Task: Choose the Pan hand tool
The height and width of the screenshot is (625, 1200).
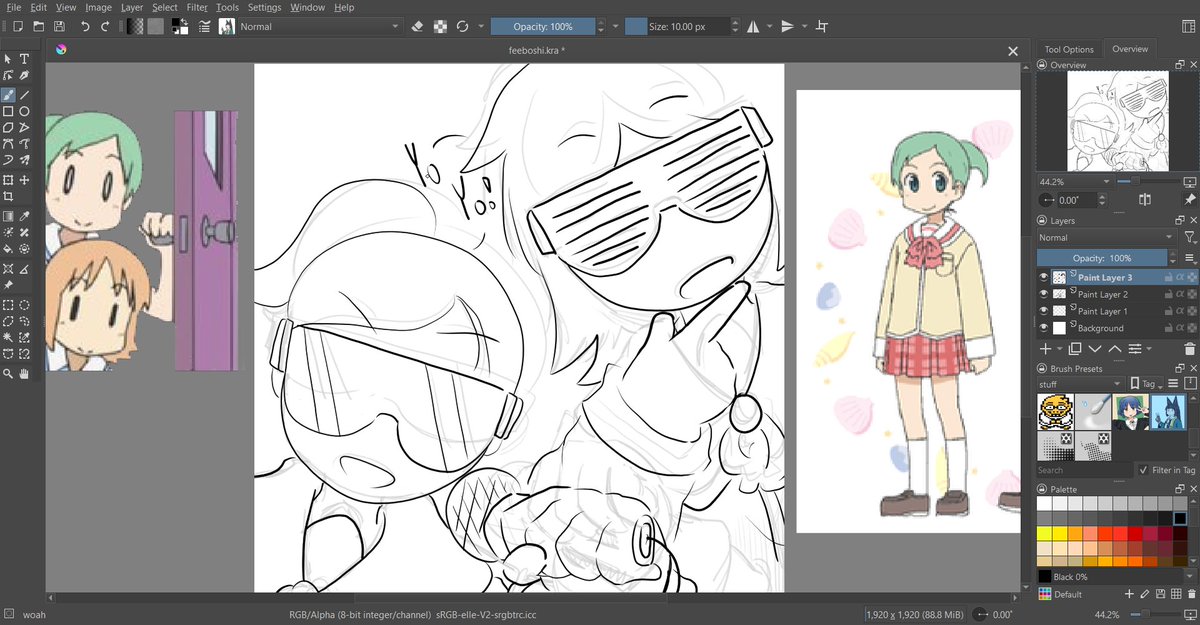Action: 25,374
